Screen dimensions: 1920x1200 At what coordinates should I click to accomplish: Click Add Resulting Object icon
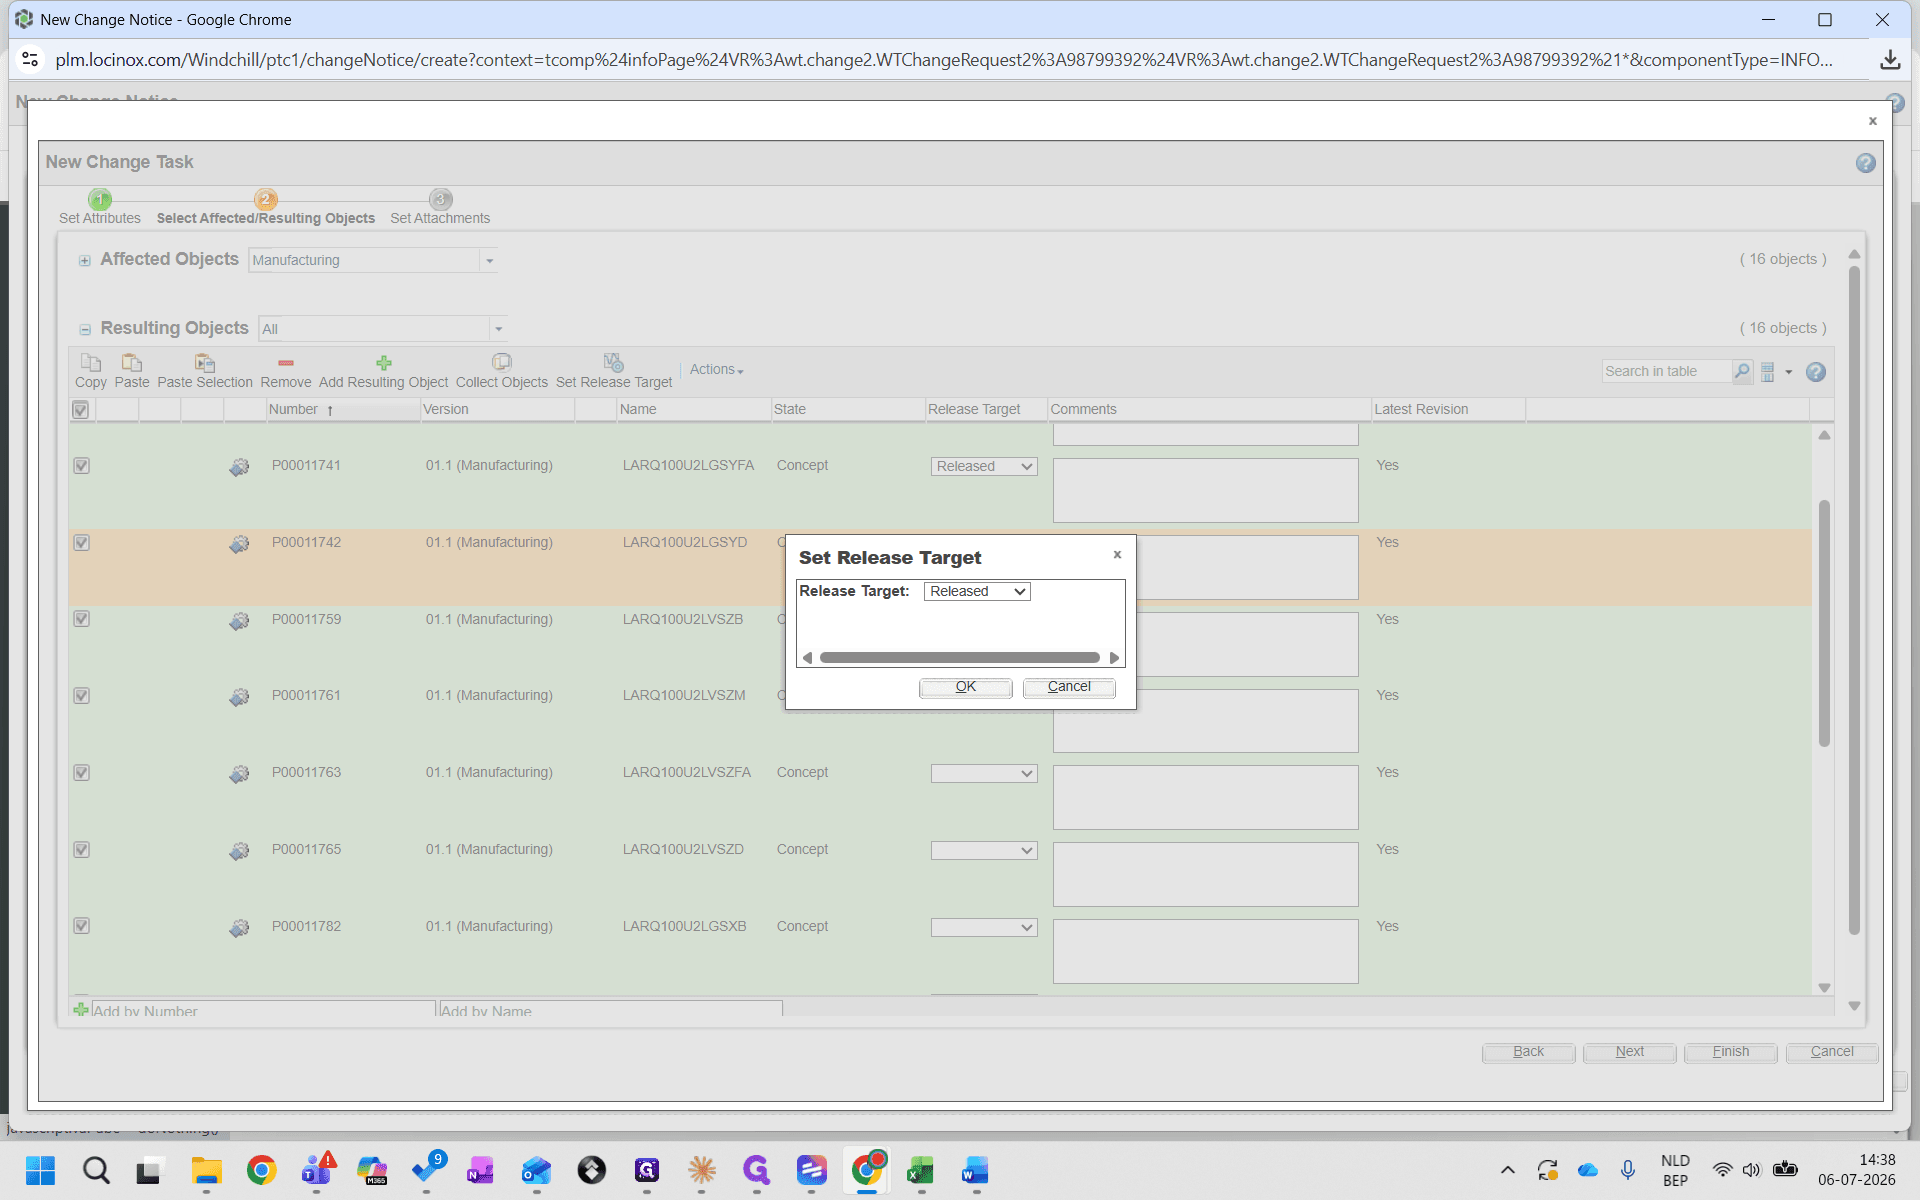(383, 363)
